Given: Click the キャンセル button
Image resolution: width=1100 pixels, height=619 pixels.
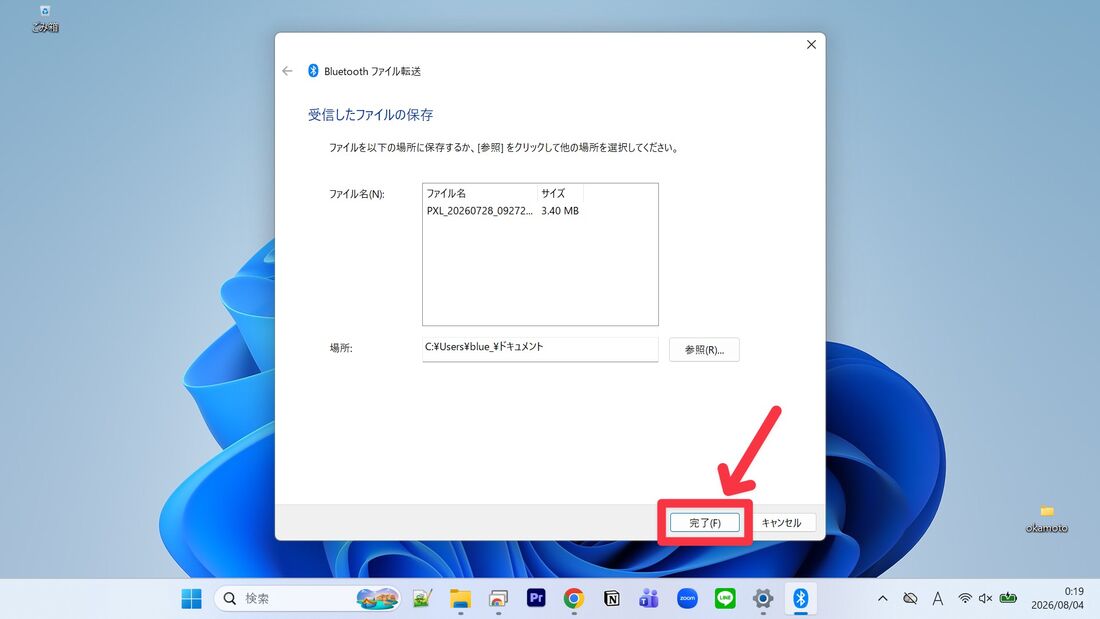Looking at the screenshot, I should [x=782, y=523].
